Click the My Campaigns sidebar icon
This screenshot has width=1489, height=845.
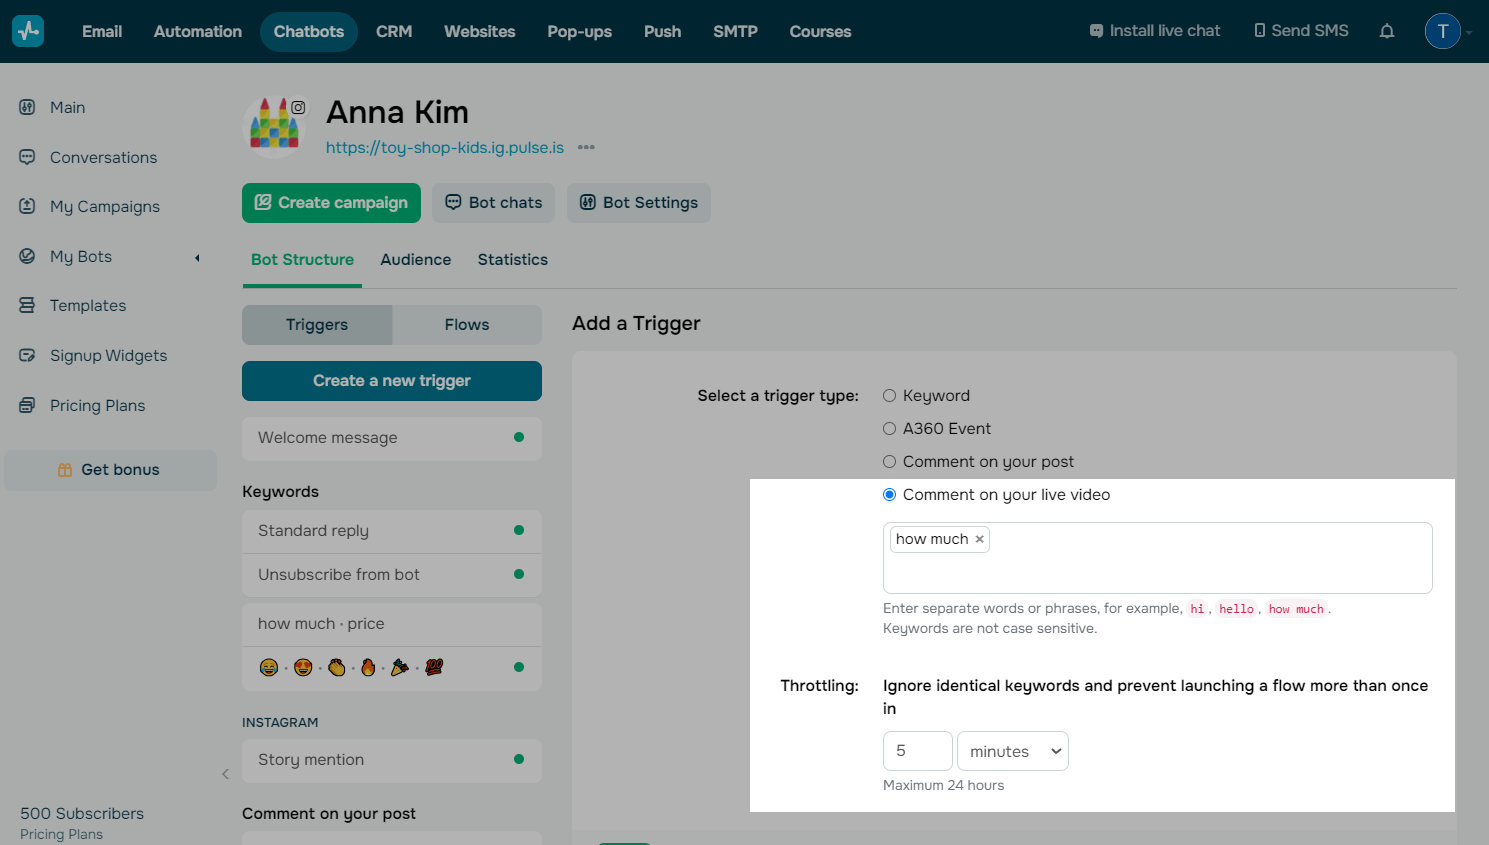pyautogui.click(x=27, y=206)
